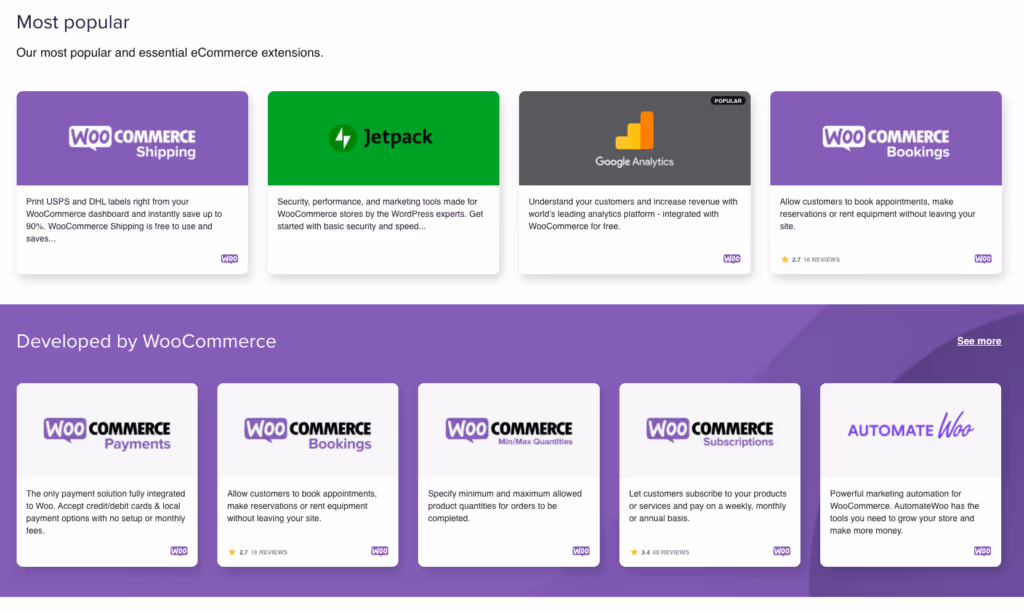
Task: Click the WooCommerce Shipping logo banner
Action: (x=131, y=137)
